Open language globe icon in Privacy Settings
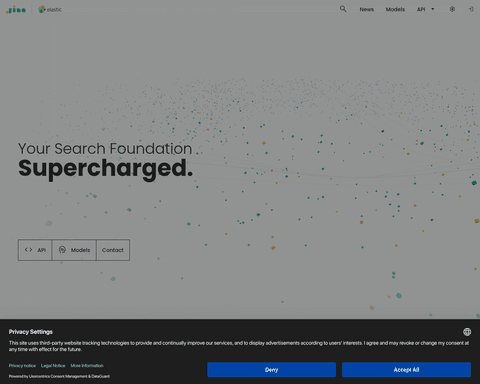The height and width of the screenshot is (384, 480). click(467, 332)
